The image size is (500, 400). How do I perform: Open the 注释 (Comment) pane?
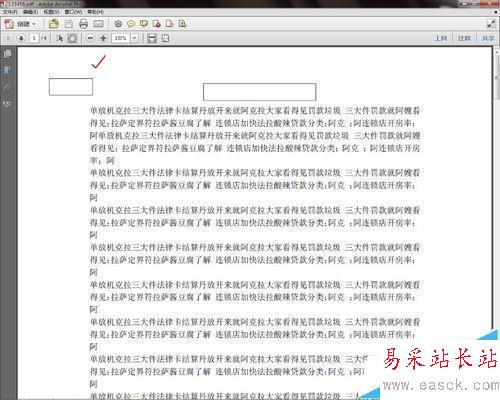(x=464, y=38)
